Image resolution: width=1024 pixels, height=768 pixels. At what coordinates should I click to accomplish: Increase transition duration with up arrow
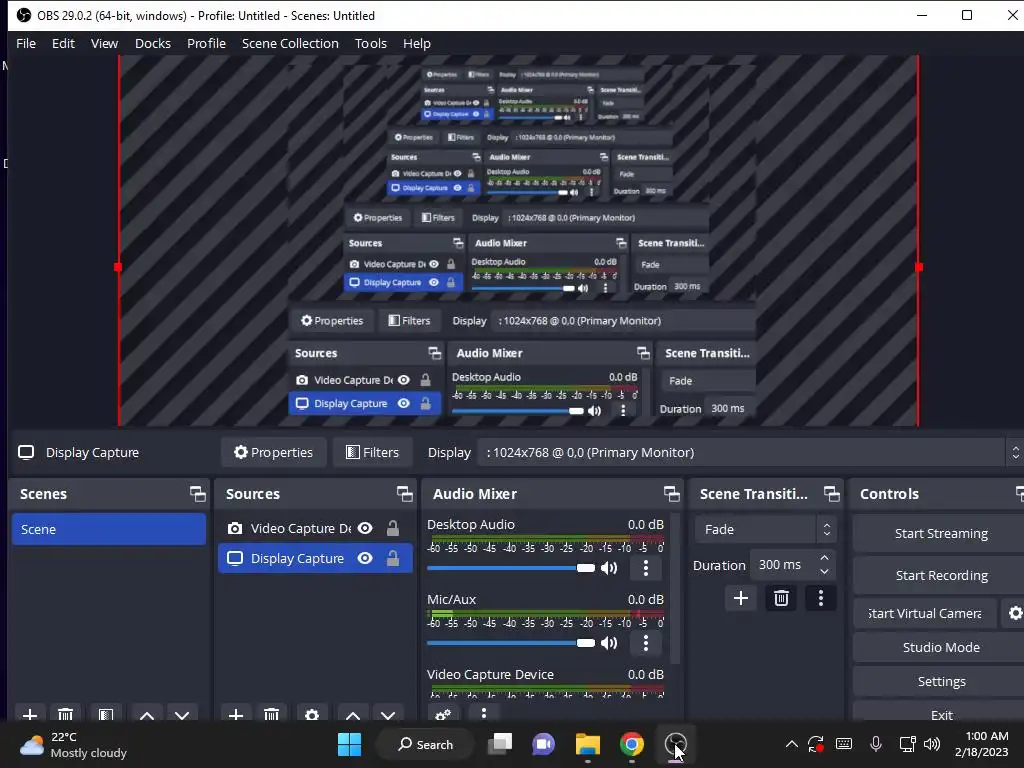[825, 558]
